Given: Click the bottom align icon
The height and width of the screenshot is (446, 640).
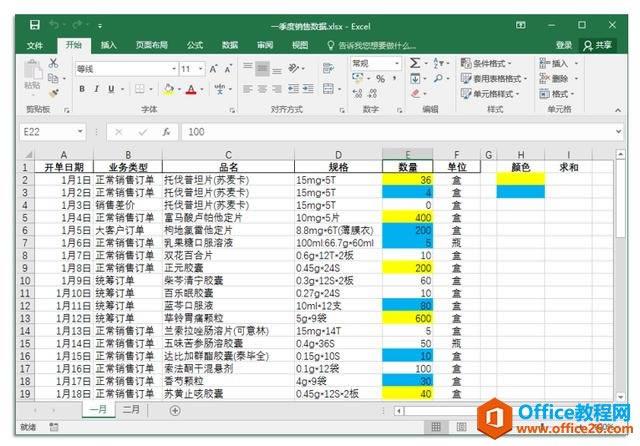Looking at the screenshot, I should coord(277,69).
